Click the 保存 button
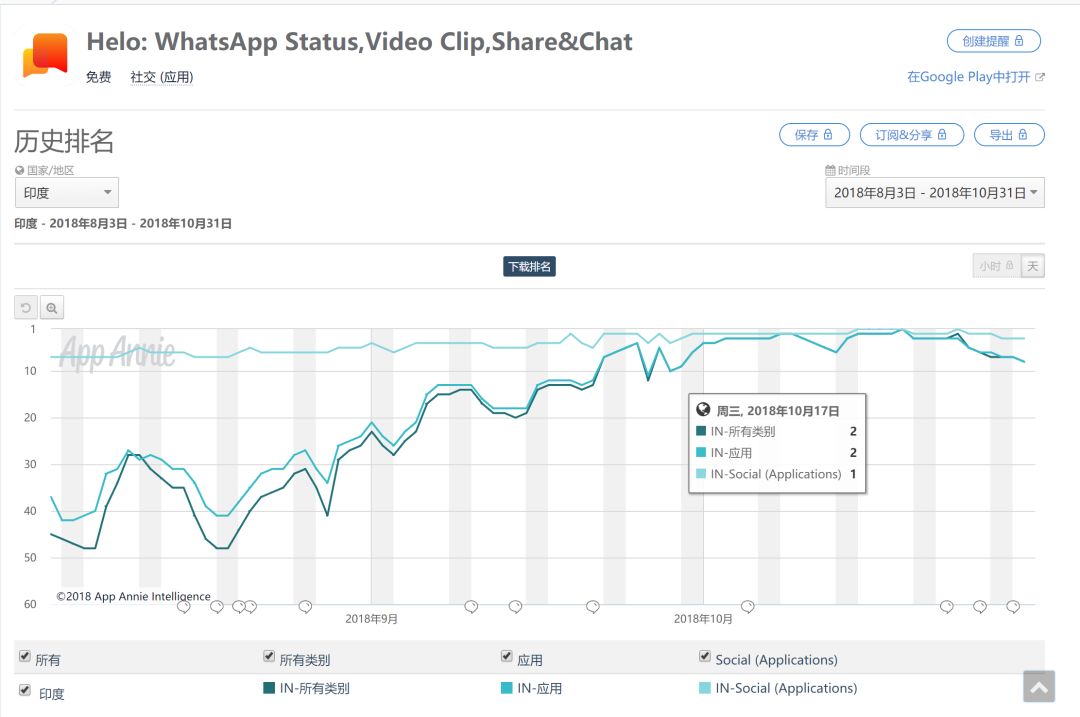 (814, 135)
